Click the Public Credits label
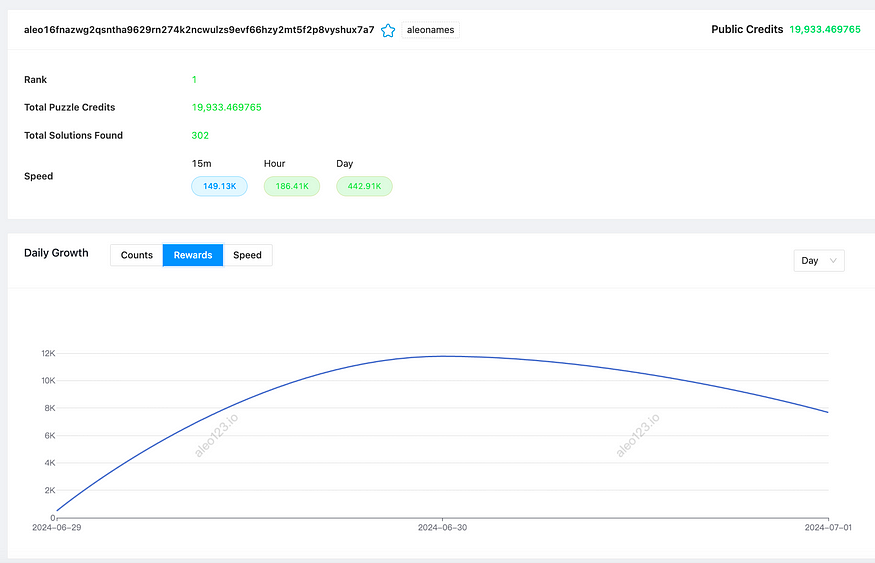Viewport: 875px width, 563px height. click(x=747, y=30)
